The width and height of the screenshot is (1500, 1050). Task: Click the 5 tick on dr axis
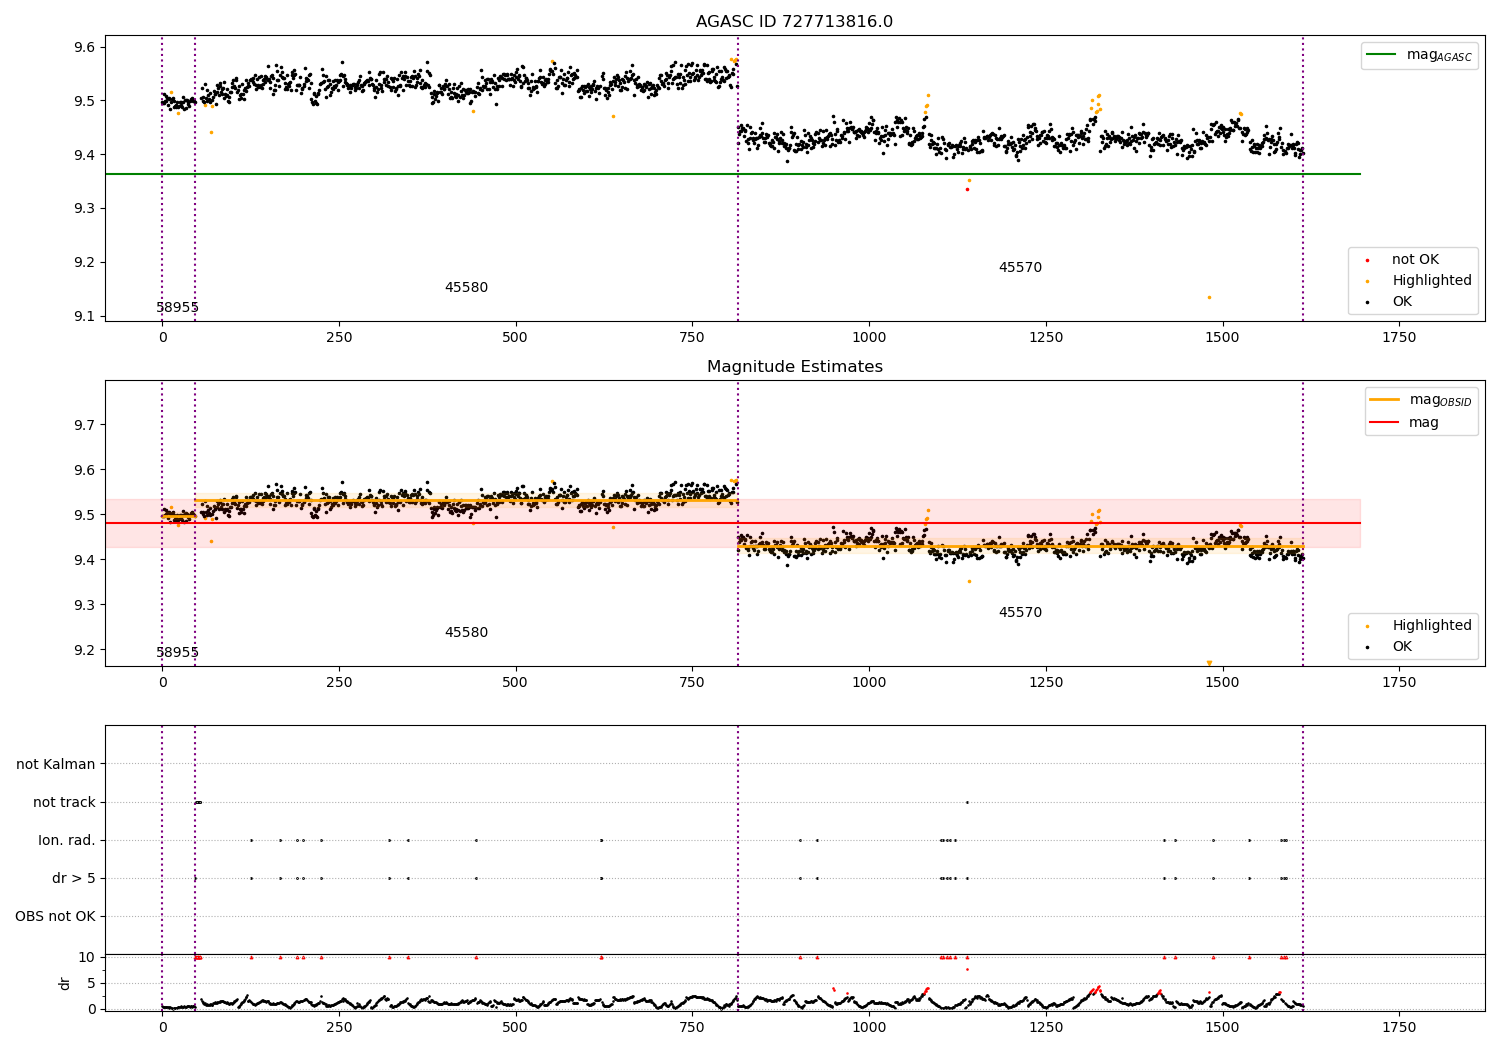(91, 983)
